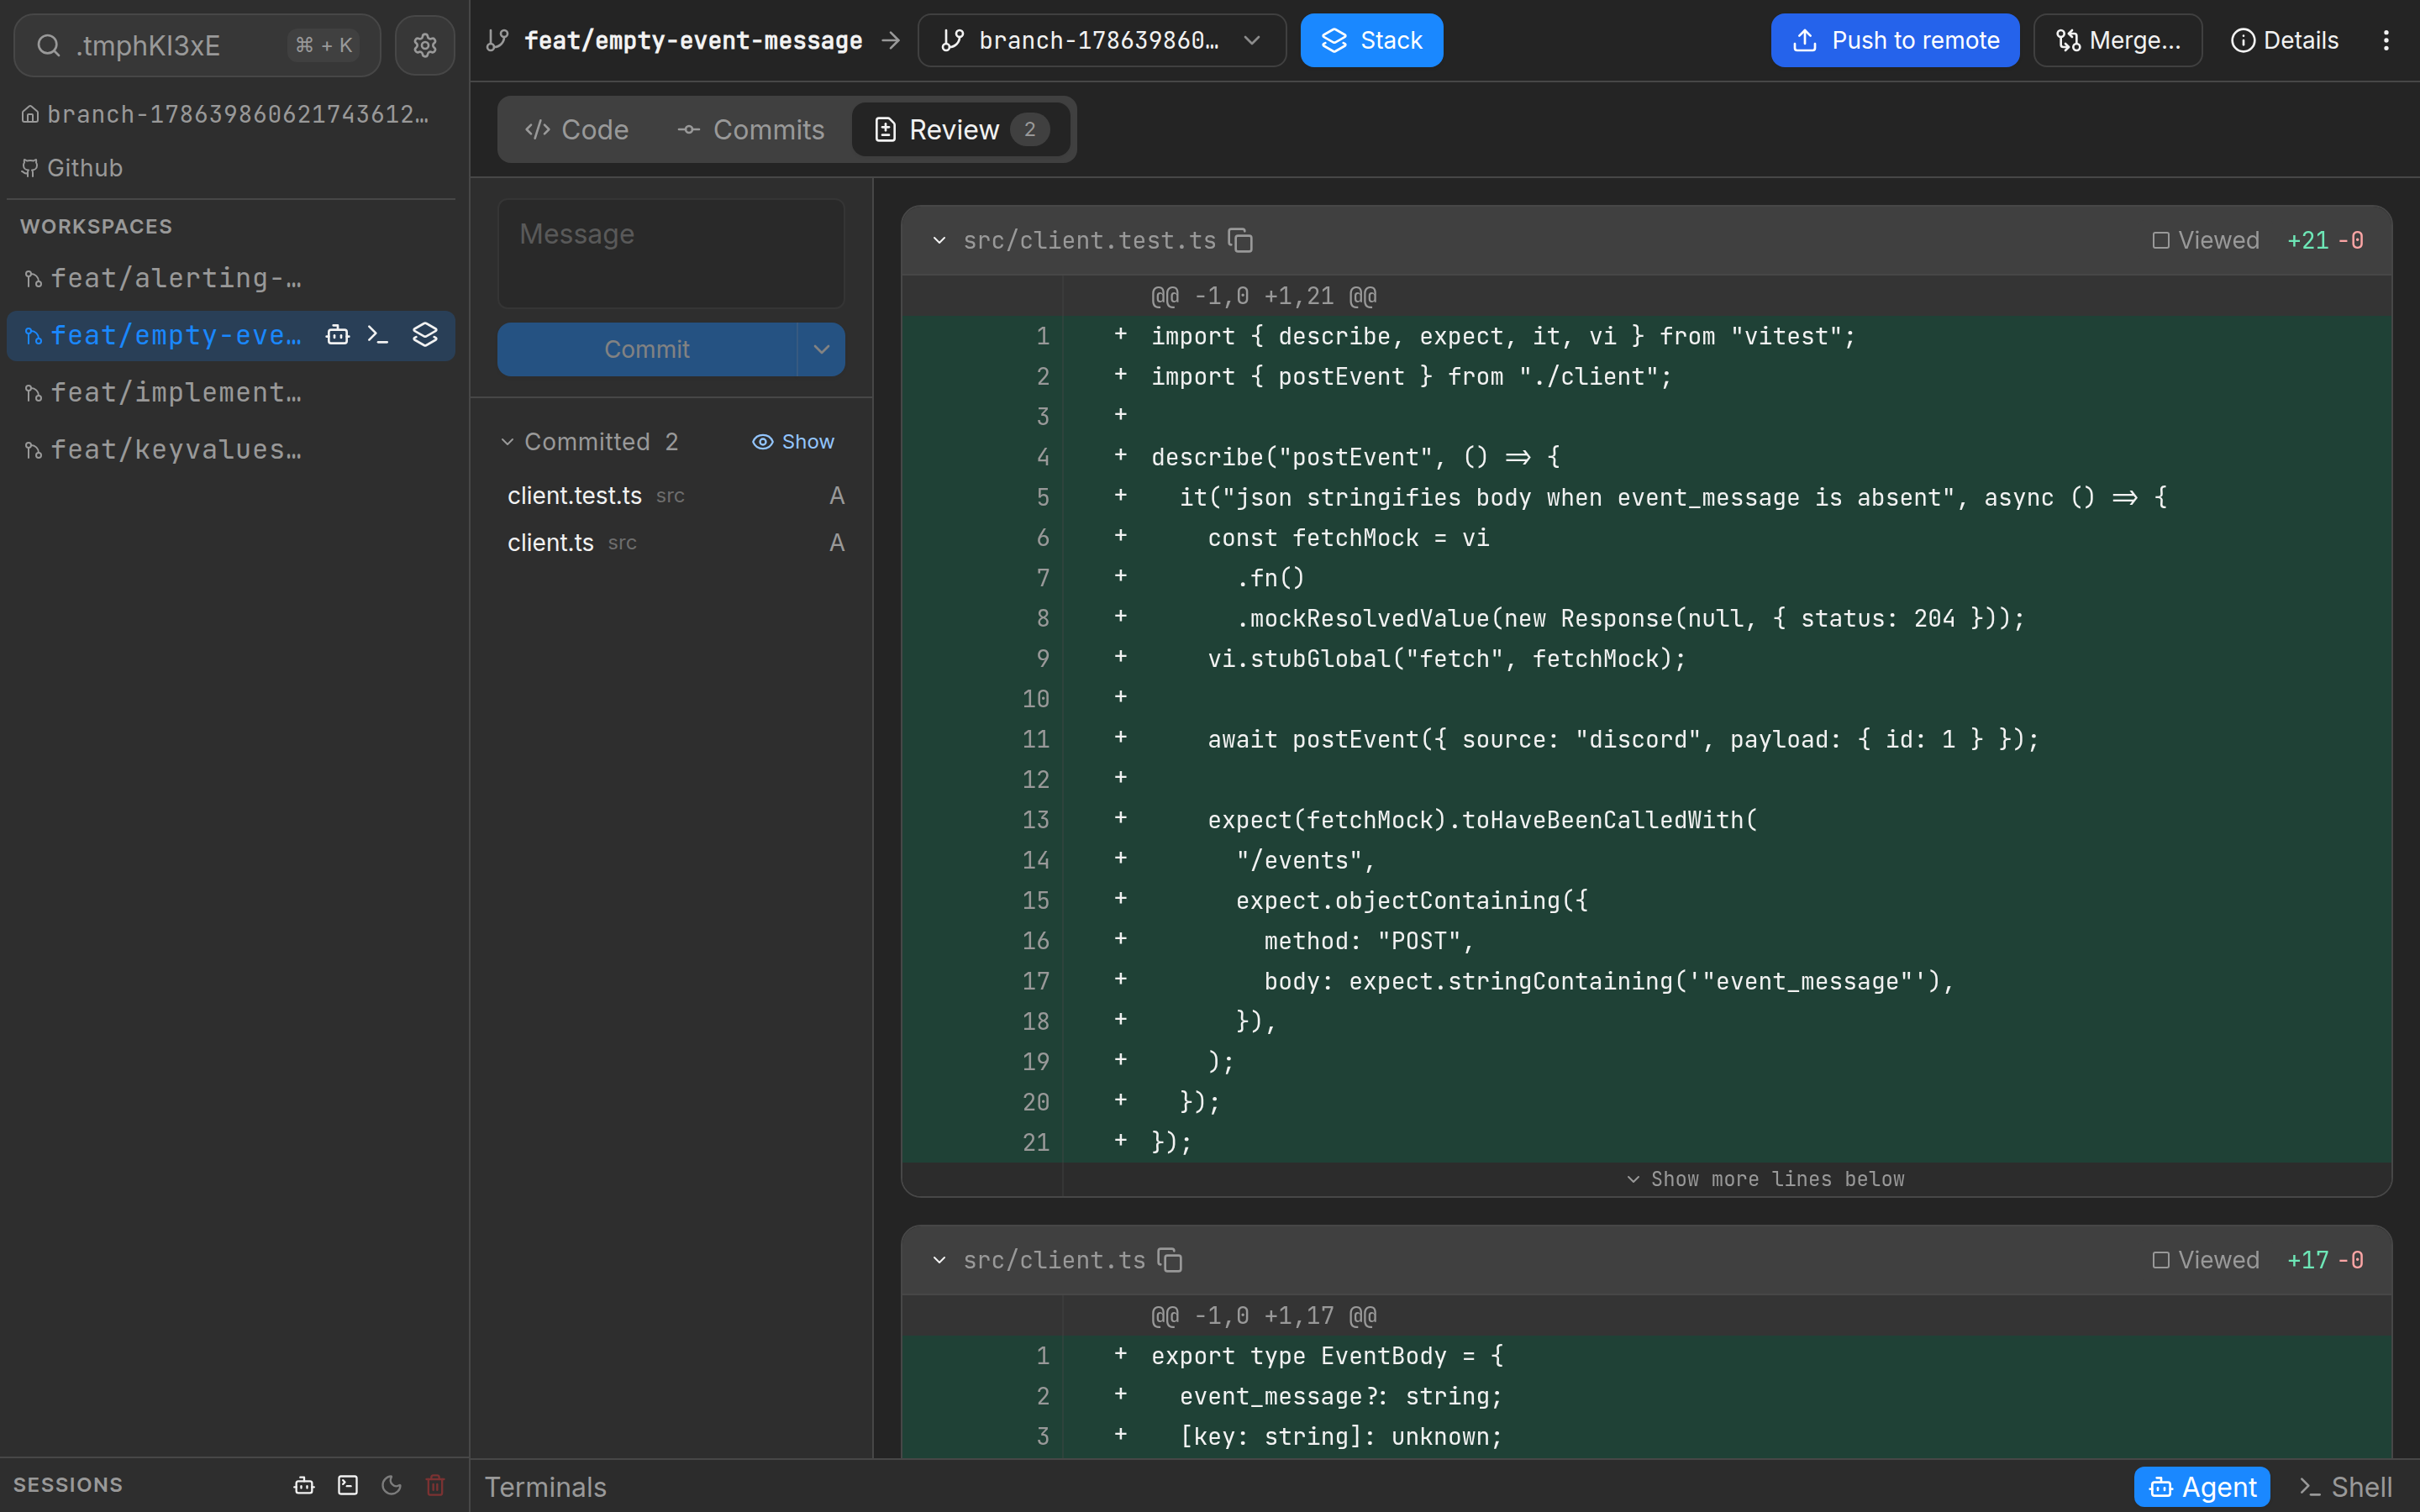Open the target branch dropdown
Screen dimensions: 2420x1512
point(1101,40)
